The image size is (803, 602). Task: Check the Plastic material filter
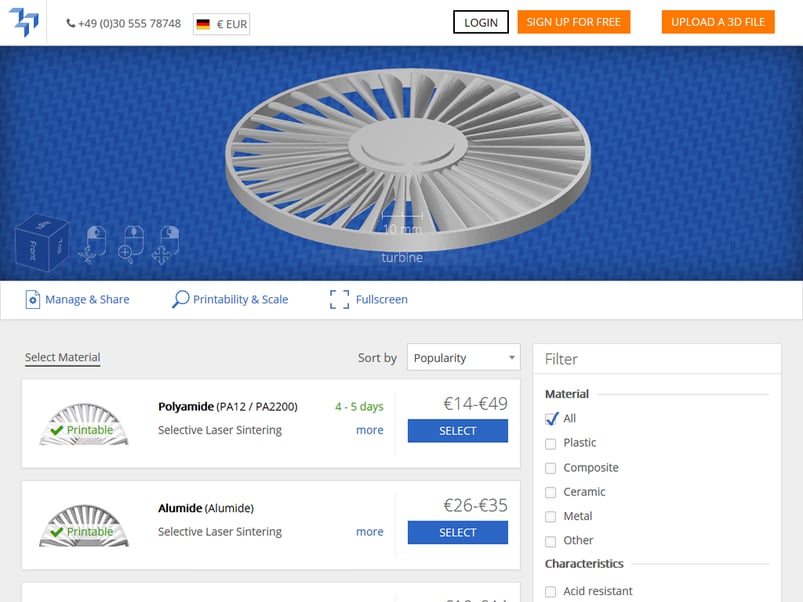tap(551, 443)
